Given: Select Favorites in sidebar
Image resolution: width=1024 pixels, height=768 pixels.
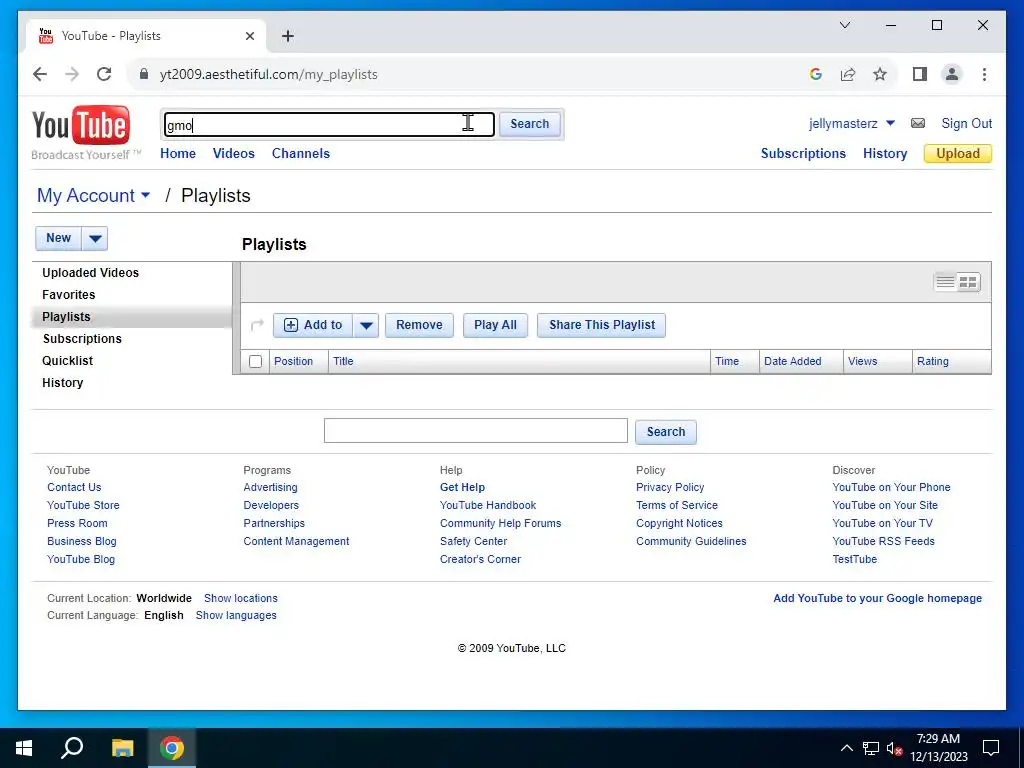Looking at the screenshot, I should (69, 295).
